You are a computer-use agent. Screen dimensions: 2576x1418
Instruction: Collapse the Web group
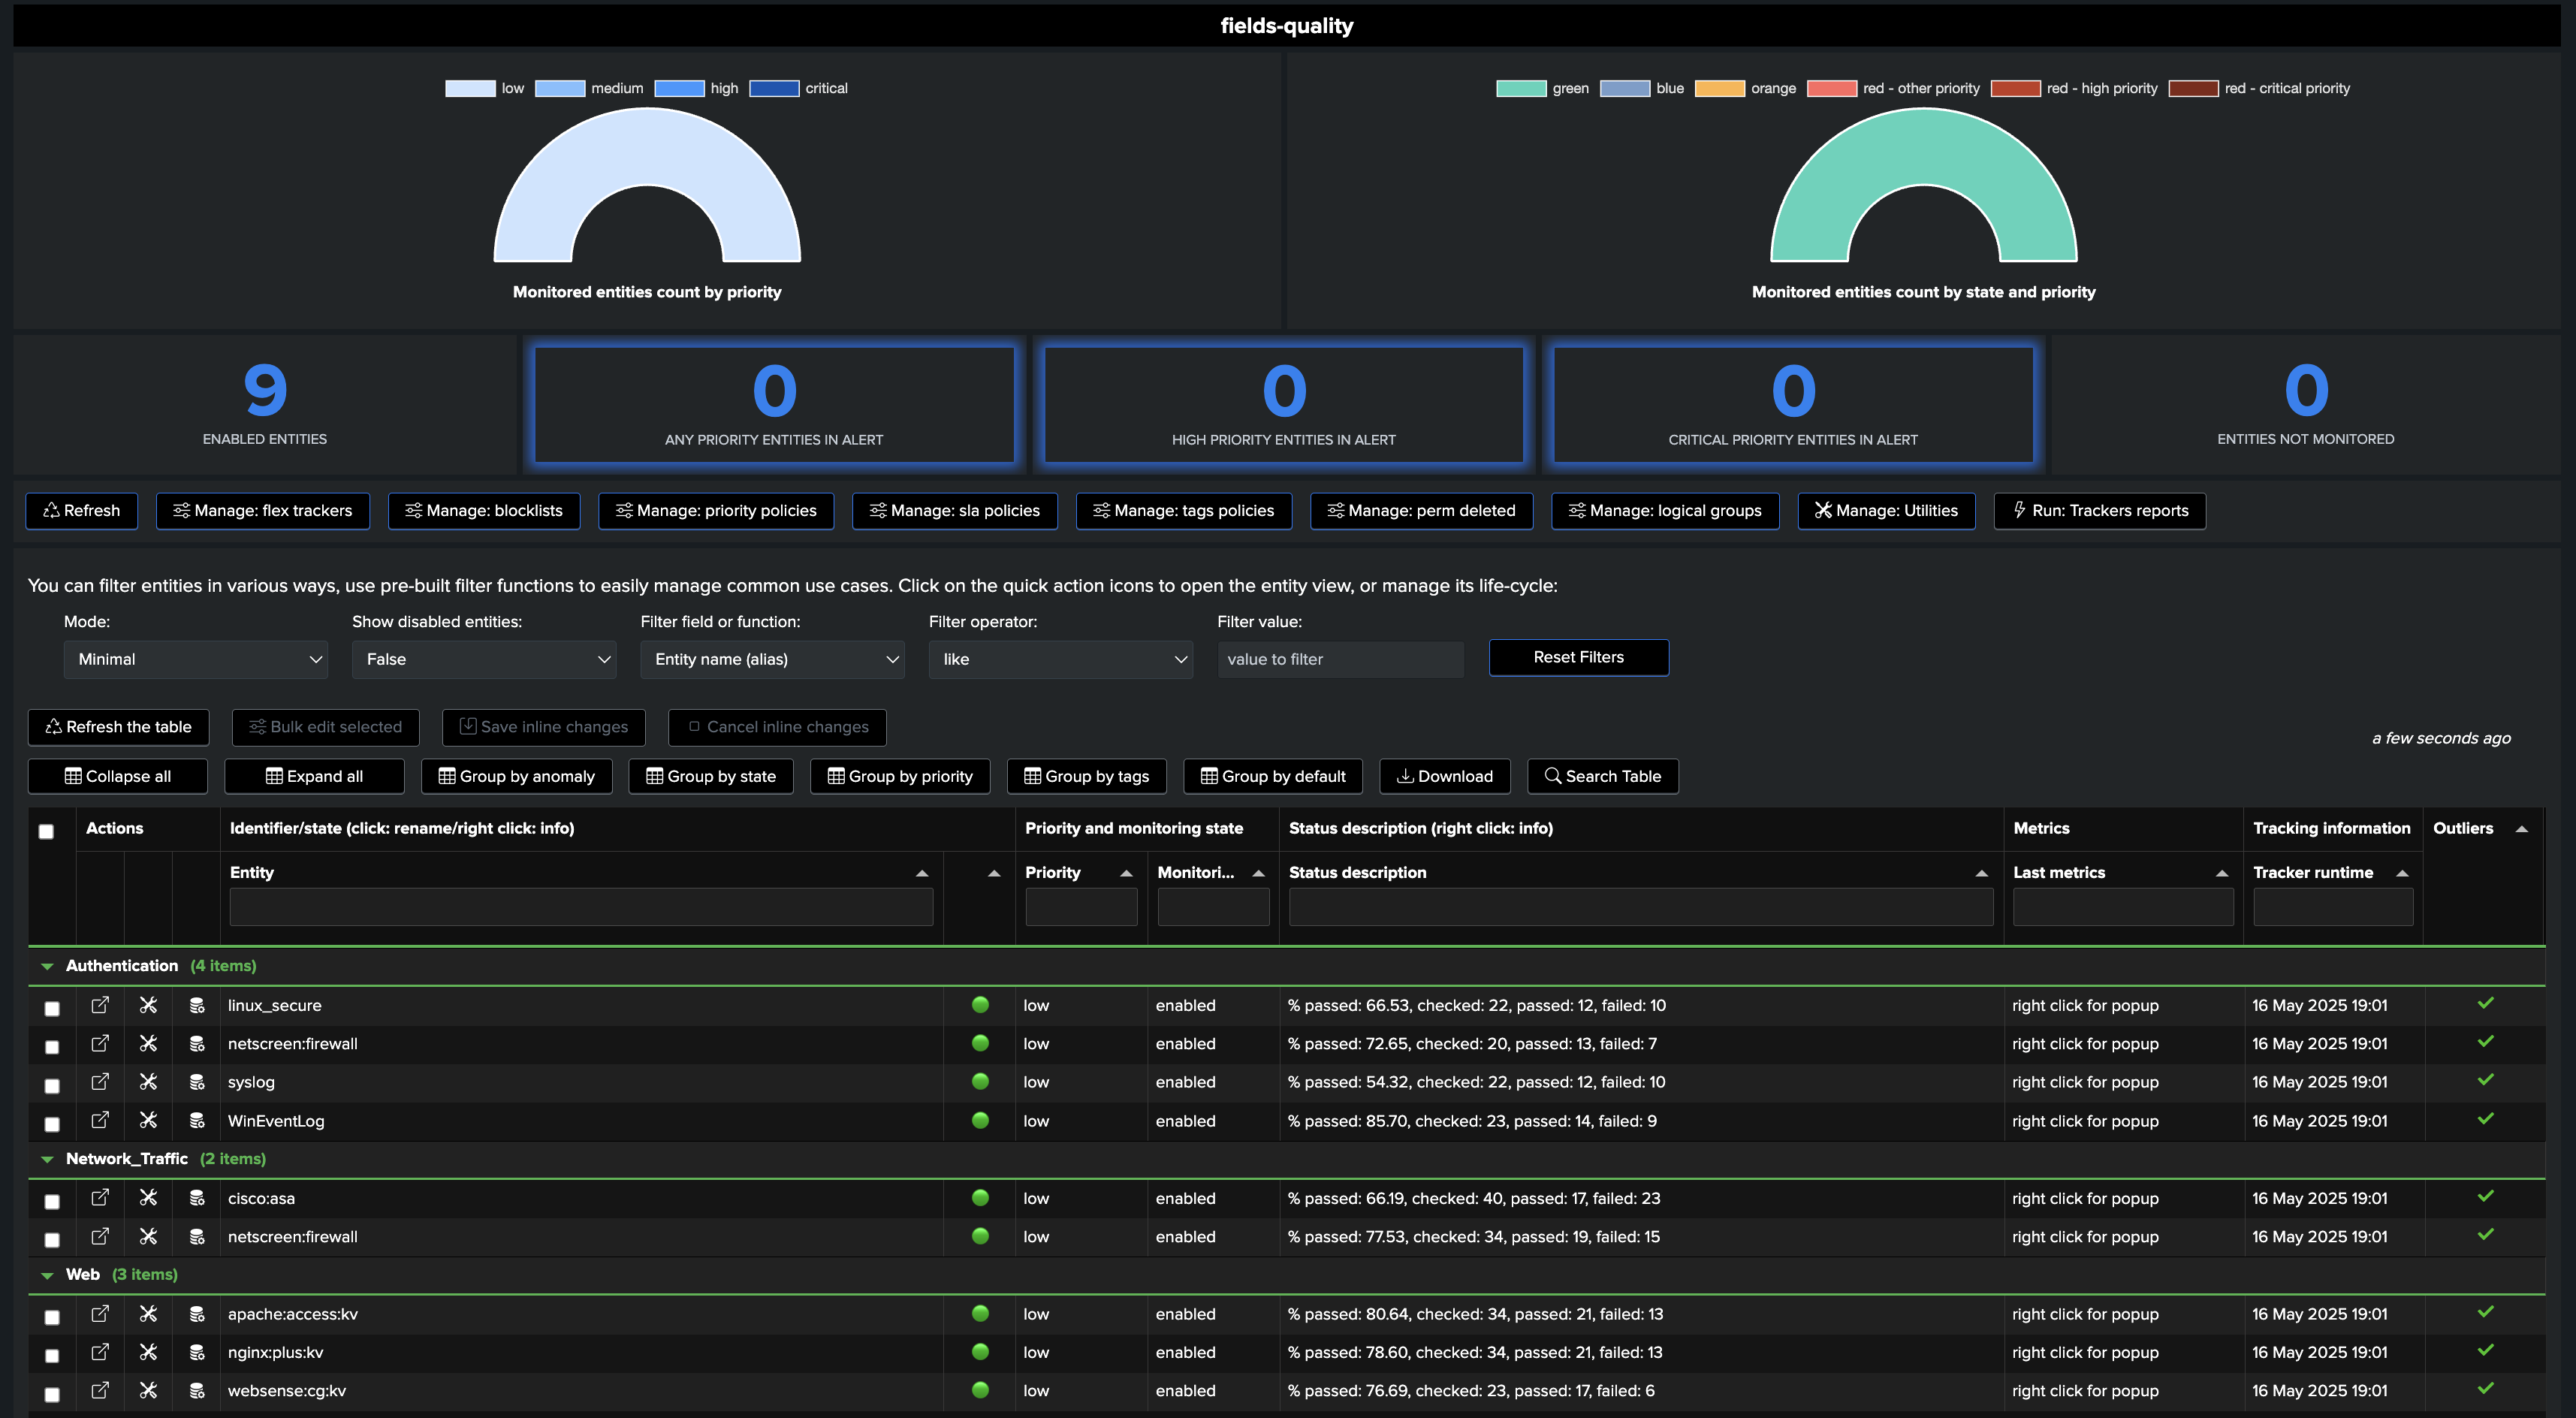(x=47, y=1275)
